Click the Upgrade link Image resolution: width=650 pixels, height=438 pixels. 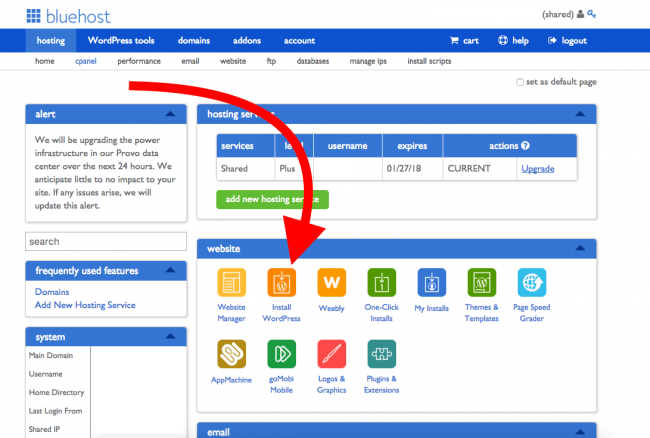click(x=538, y=169)
